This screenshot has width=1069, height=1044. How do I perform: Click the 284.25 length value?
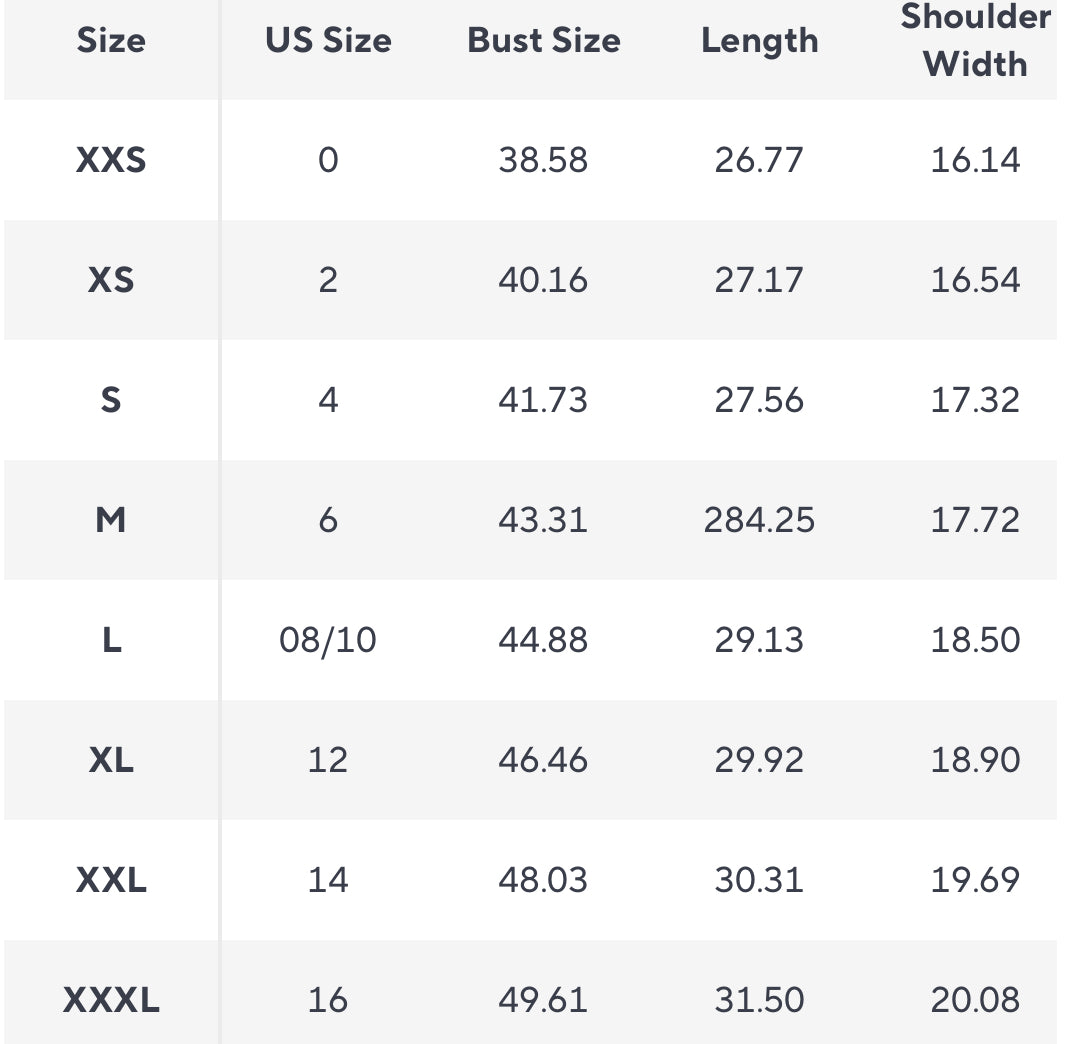(x=759, y=520)
